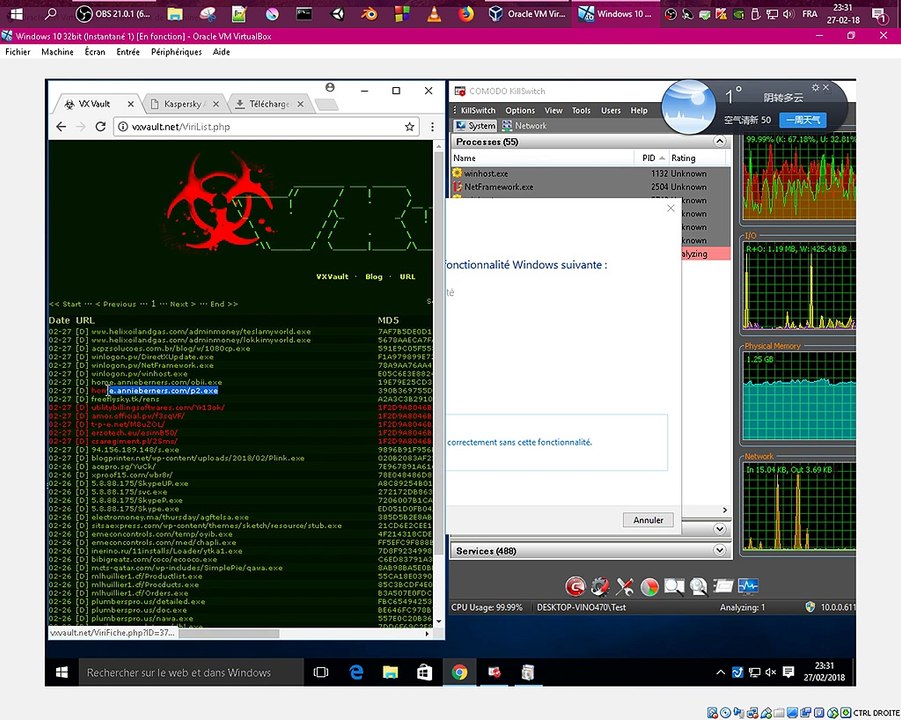Open File Explorer in the VM taskbar
The width and height of the screenshot is (901, 720).
coord(390,672)
